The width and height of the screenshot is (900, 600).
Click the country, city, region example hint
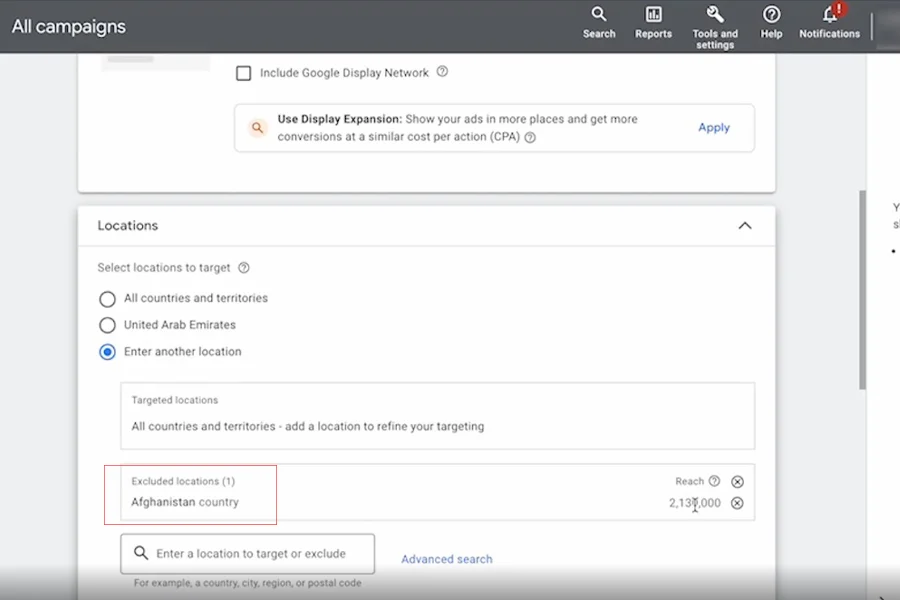coord(247,583)
